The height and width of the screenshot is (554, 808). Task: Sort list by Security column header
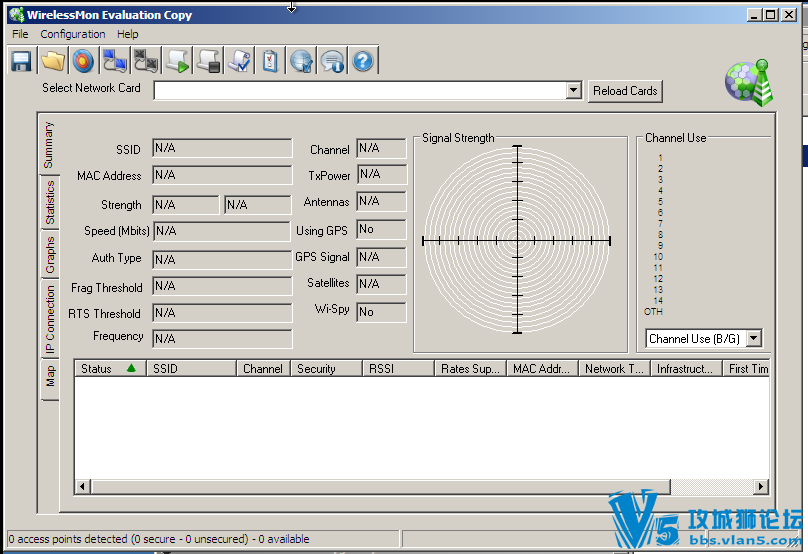coord(326,368)
